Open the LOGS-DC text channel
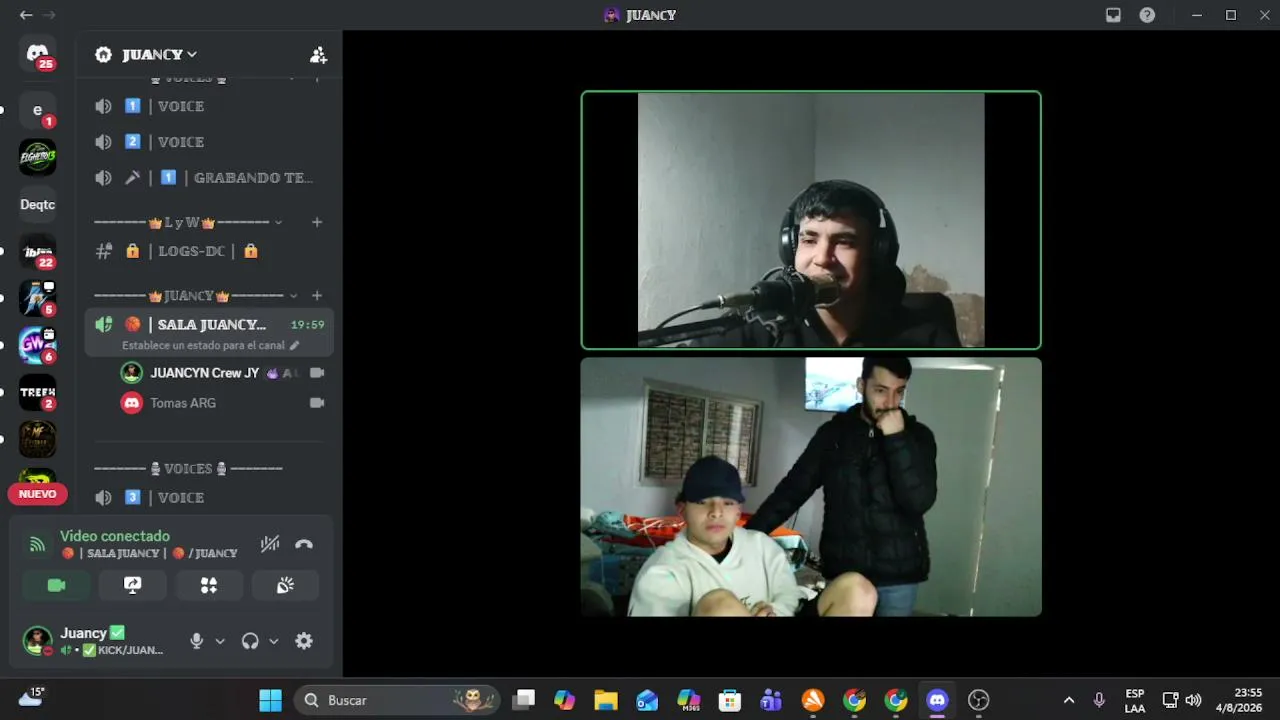Viewport: 1280px width, 720px height. coord(208,251)
